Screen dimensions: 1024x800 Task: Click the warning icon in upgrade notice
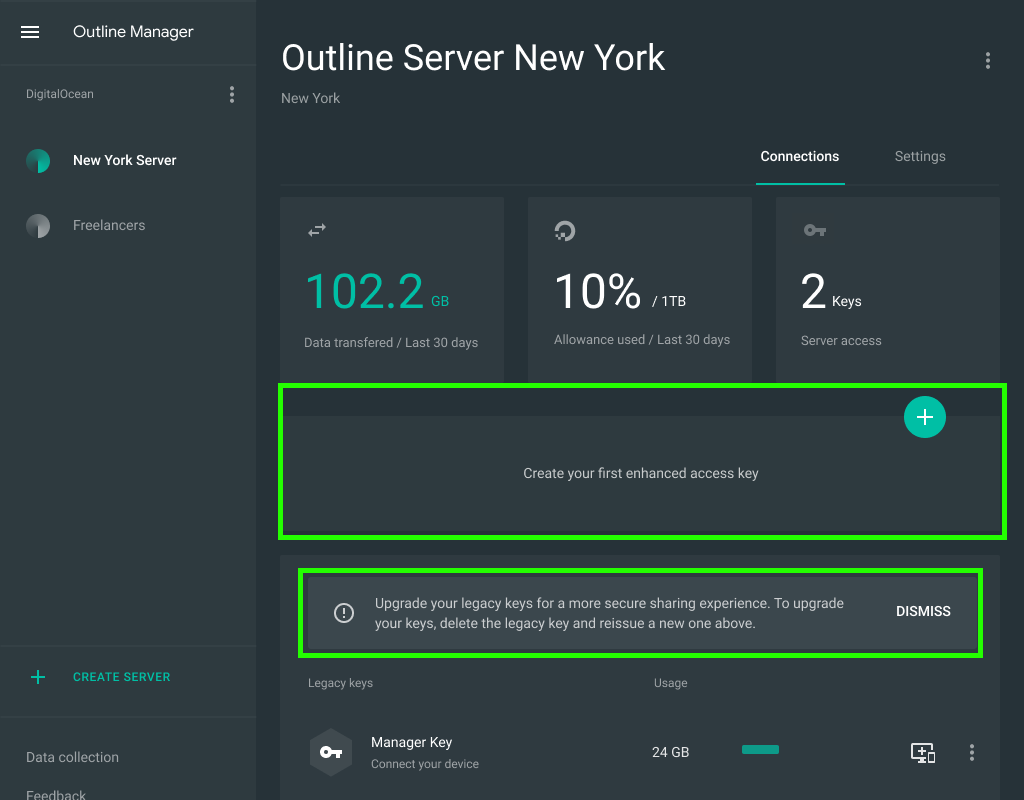pyautogui.click(x=344, y=613)
